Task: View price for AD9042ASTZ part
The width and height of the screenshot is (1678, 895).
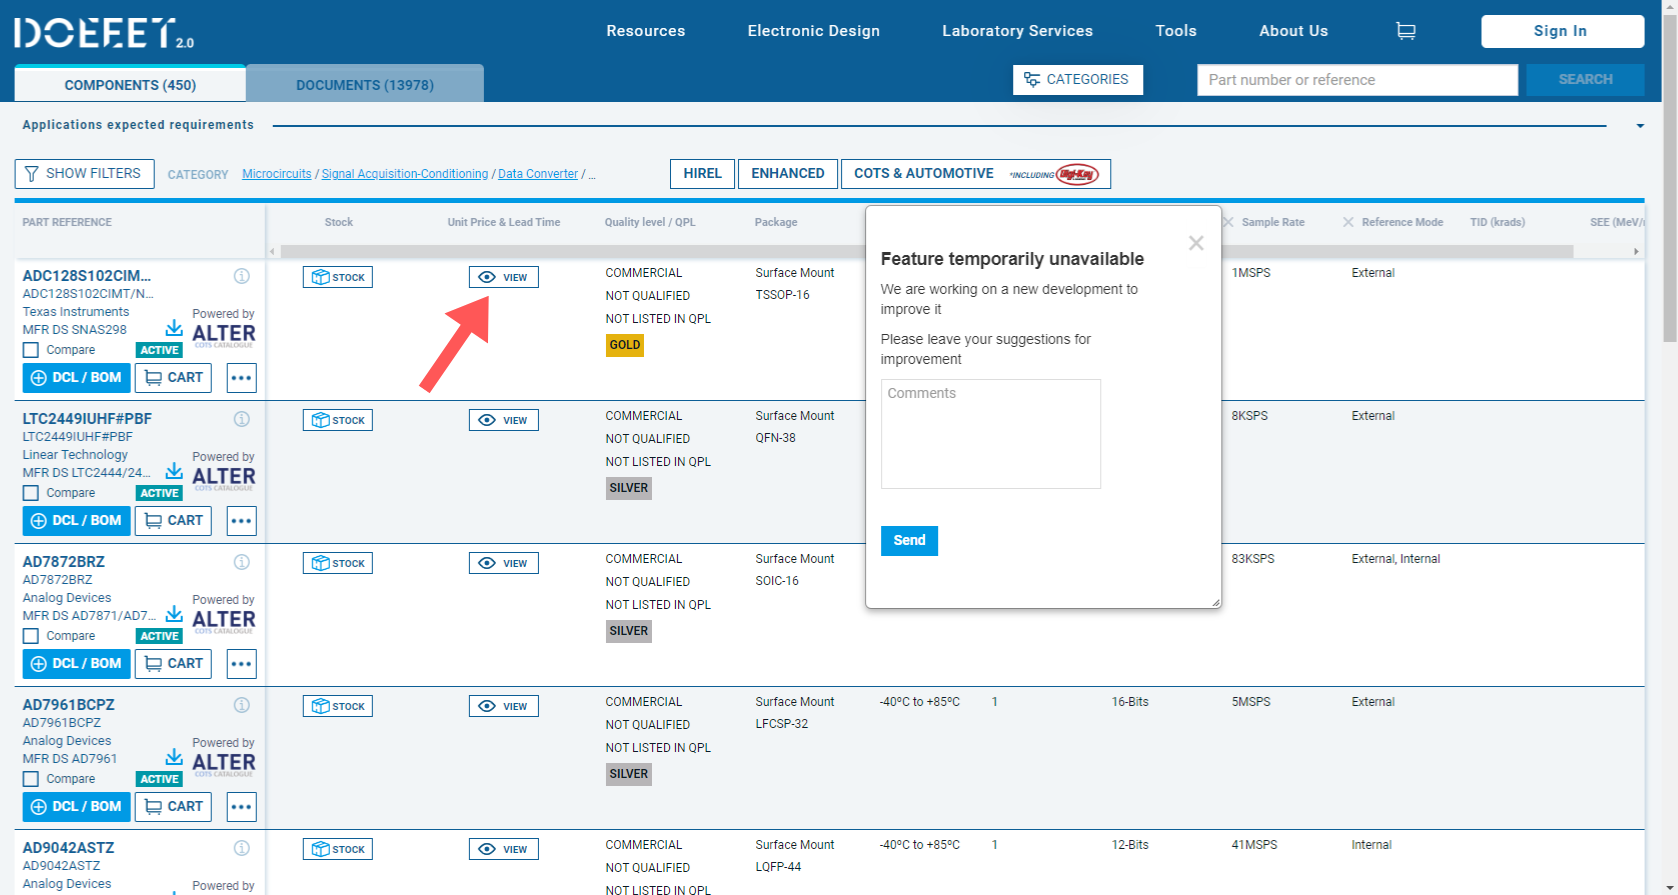Action: coord(504,849)
